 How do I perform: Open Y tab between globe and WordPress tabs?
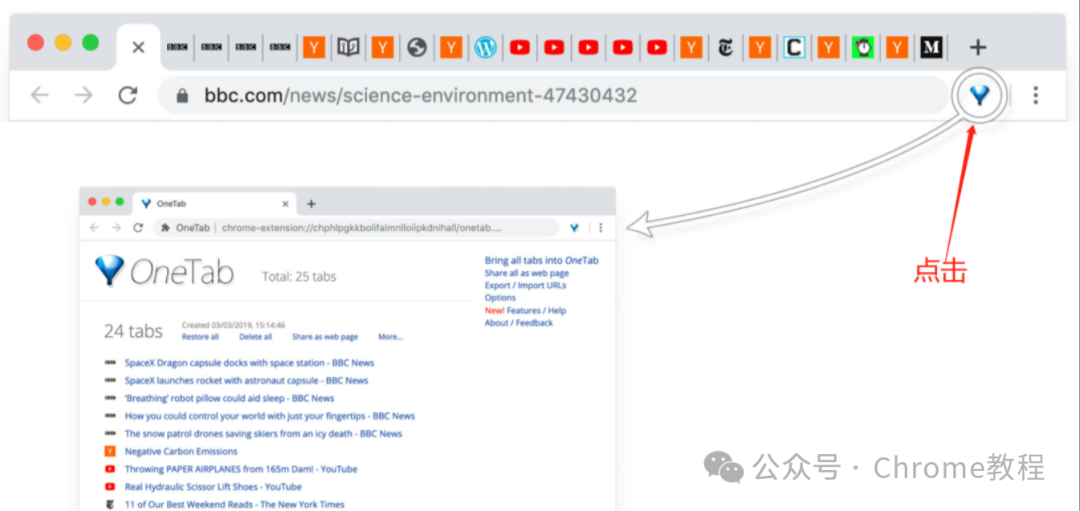click(451, 48)
